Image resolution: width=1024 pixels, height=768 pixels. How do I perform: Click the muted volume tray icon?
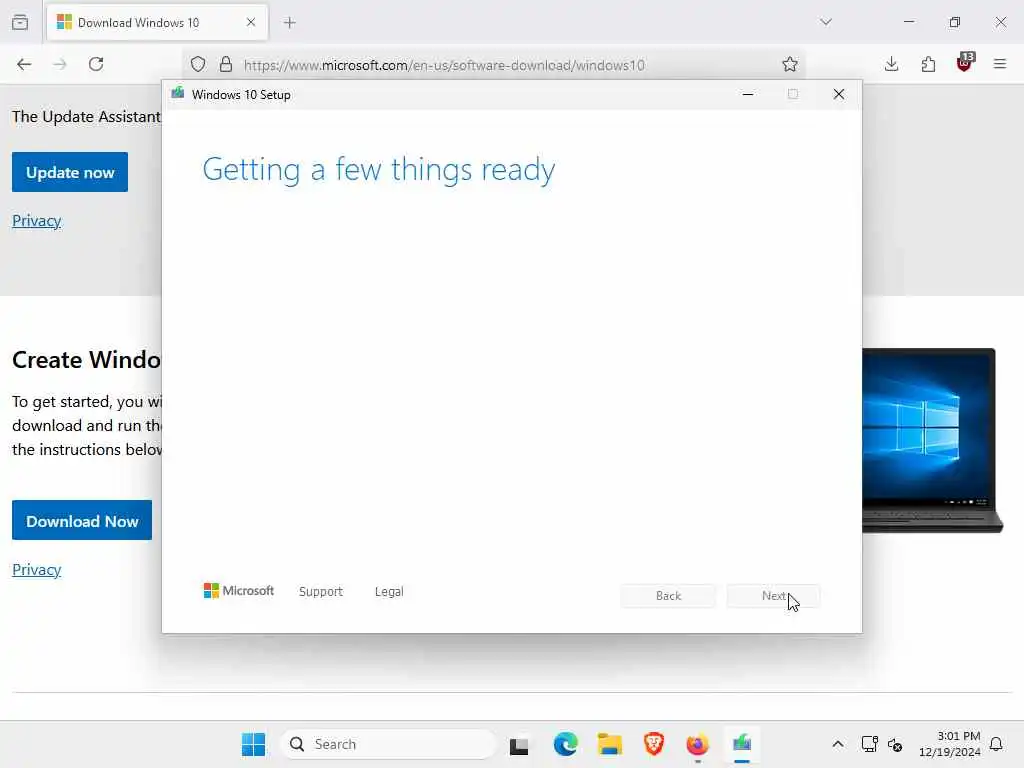tap(895, 744)
